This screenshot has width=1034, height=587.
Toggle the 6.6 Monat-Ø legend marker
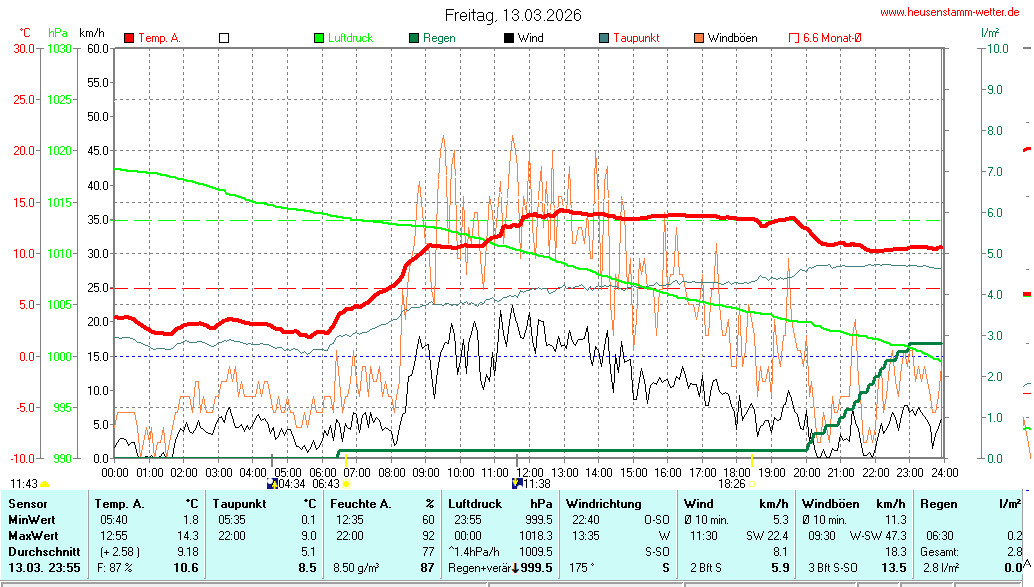[795, 38]
